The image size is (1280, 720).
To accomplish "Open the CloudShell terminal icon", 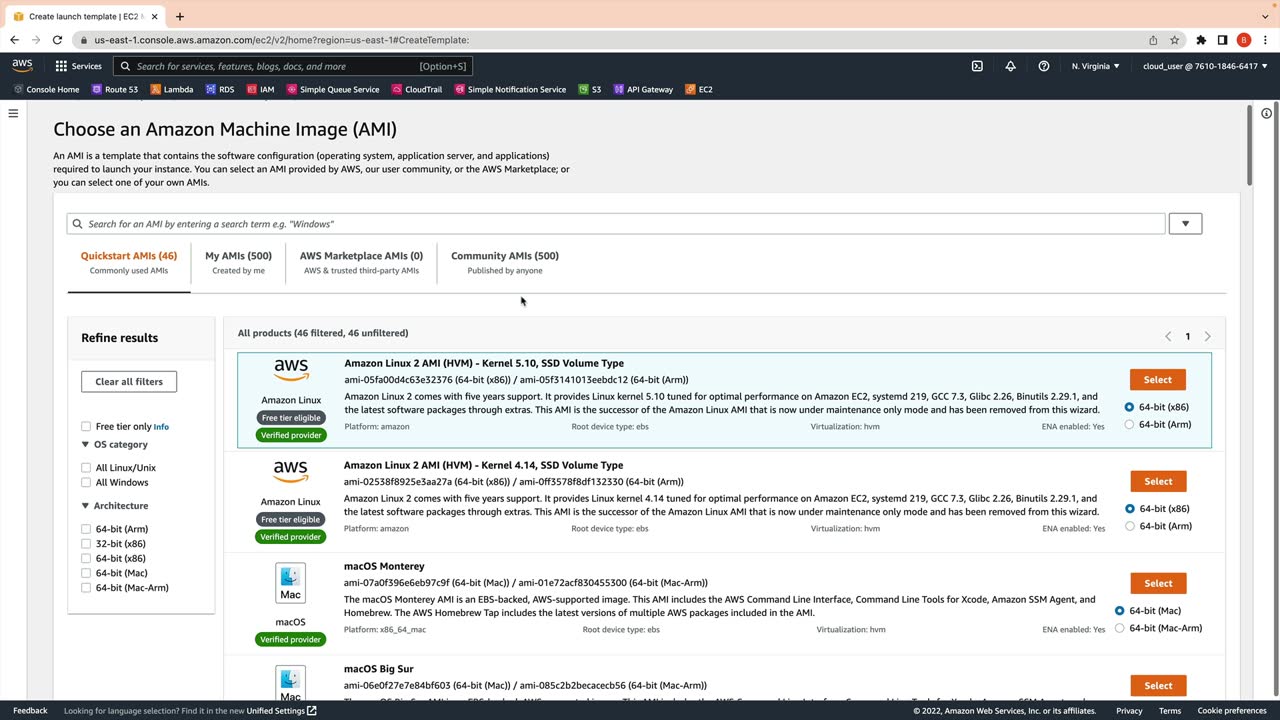I will (977, 66).
